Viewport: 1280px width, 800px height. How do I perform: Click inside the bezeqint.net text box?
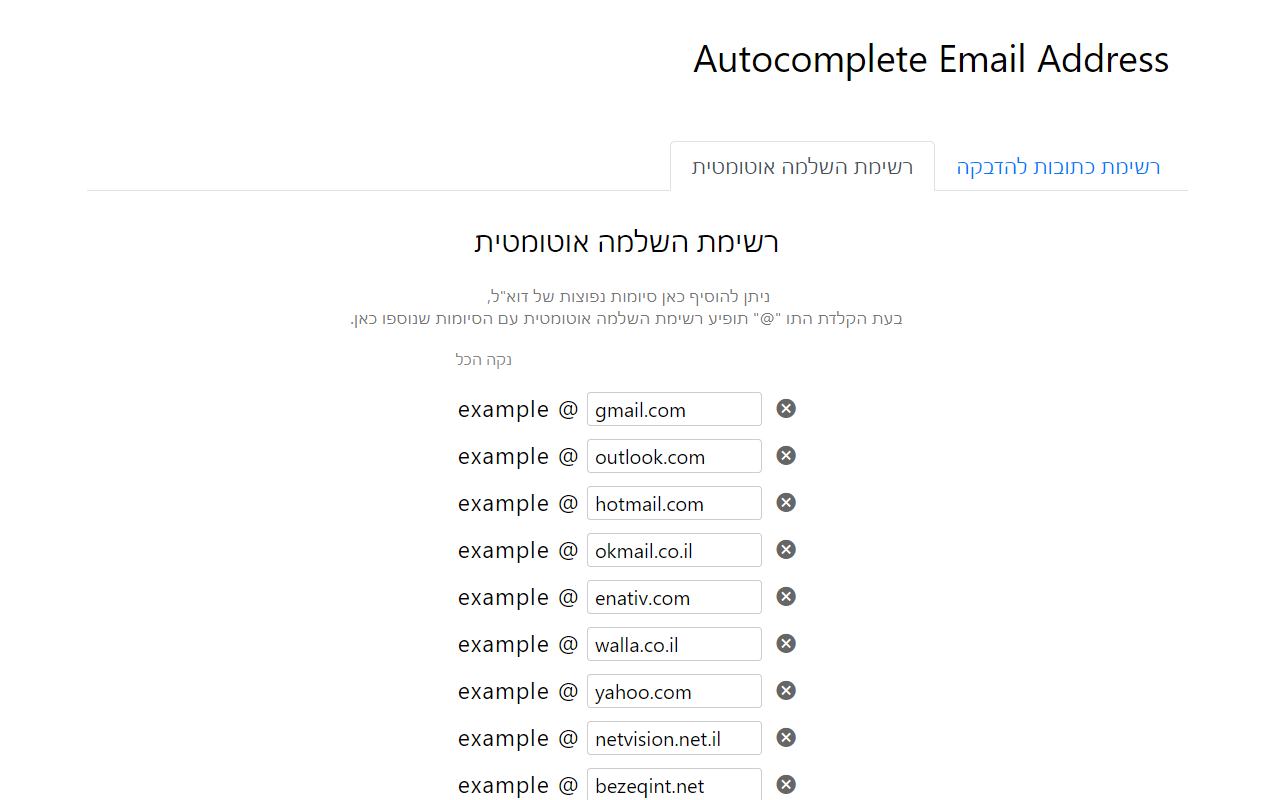point(673,785)
